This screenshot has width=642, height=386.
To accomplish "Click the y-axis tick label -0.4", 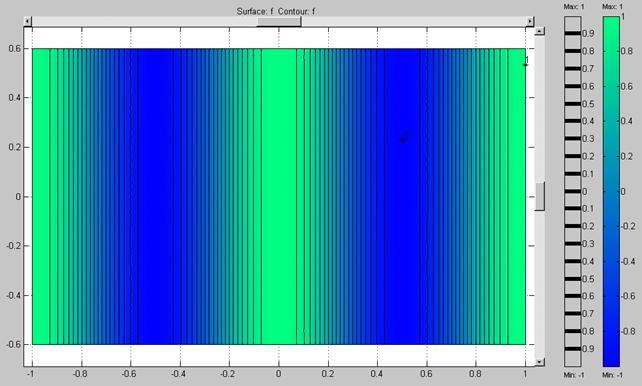I will pos(14,295).
